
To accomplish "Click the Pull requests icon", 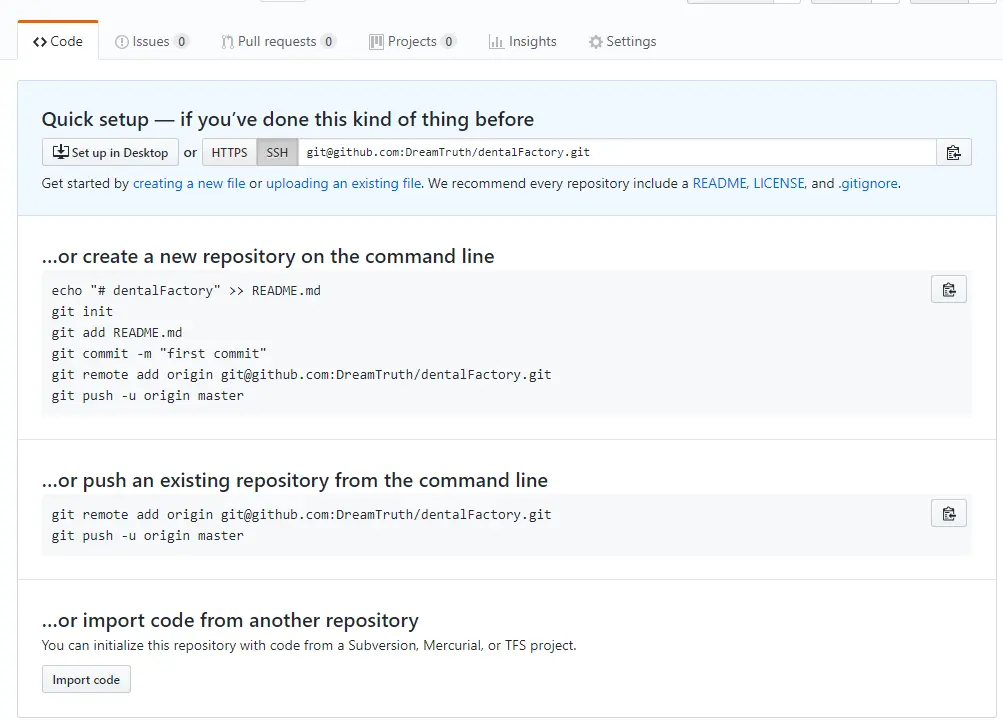I will click(227, 42).
